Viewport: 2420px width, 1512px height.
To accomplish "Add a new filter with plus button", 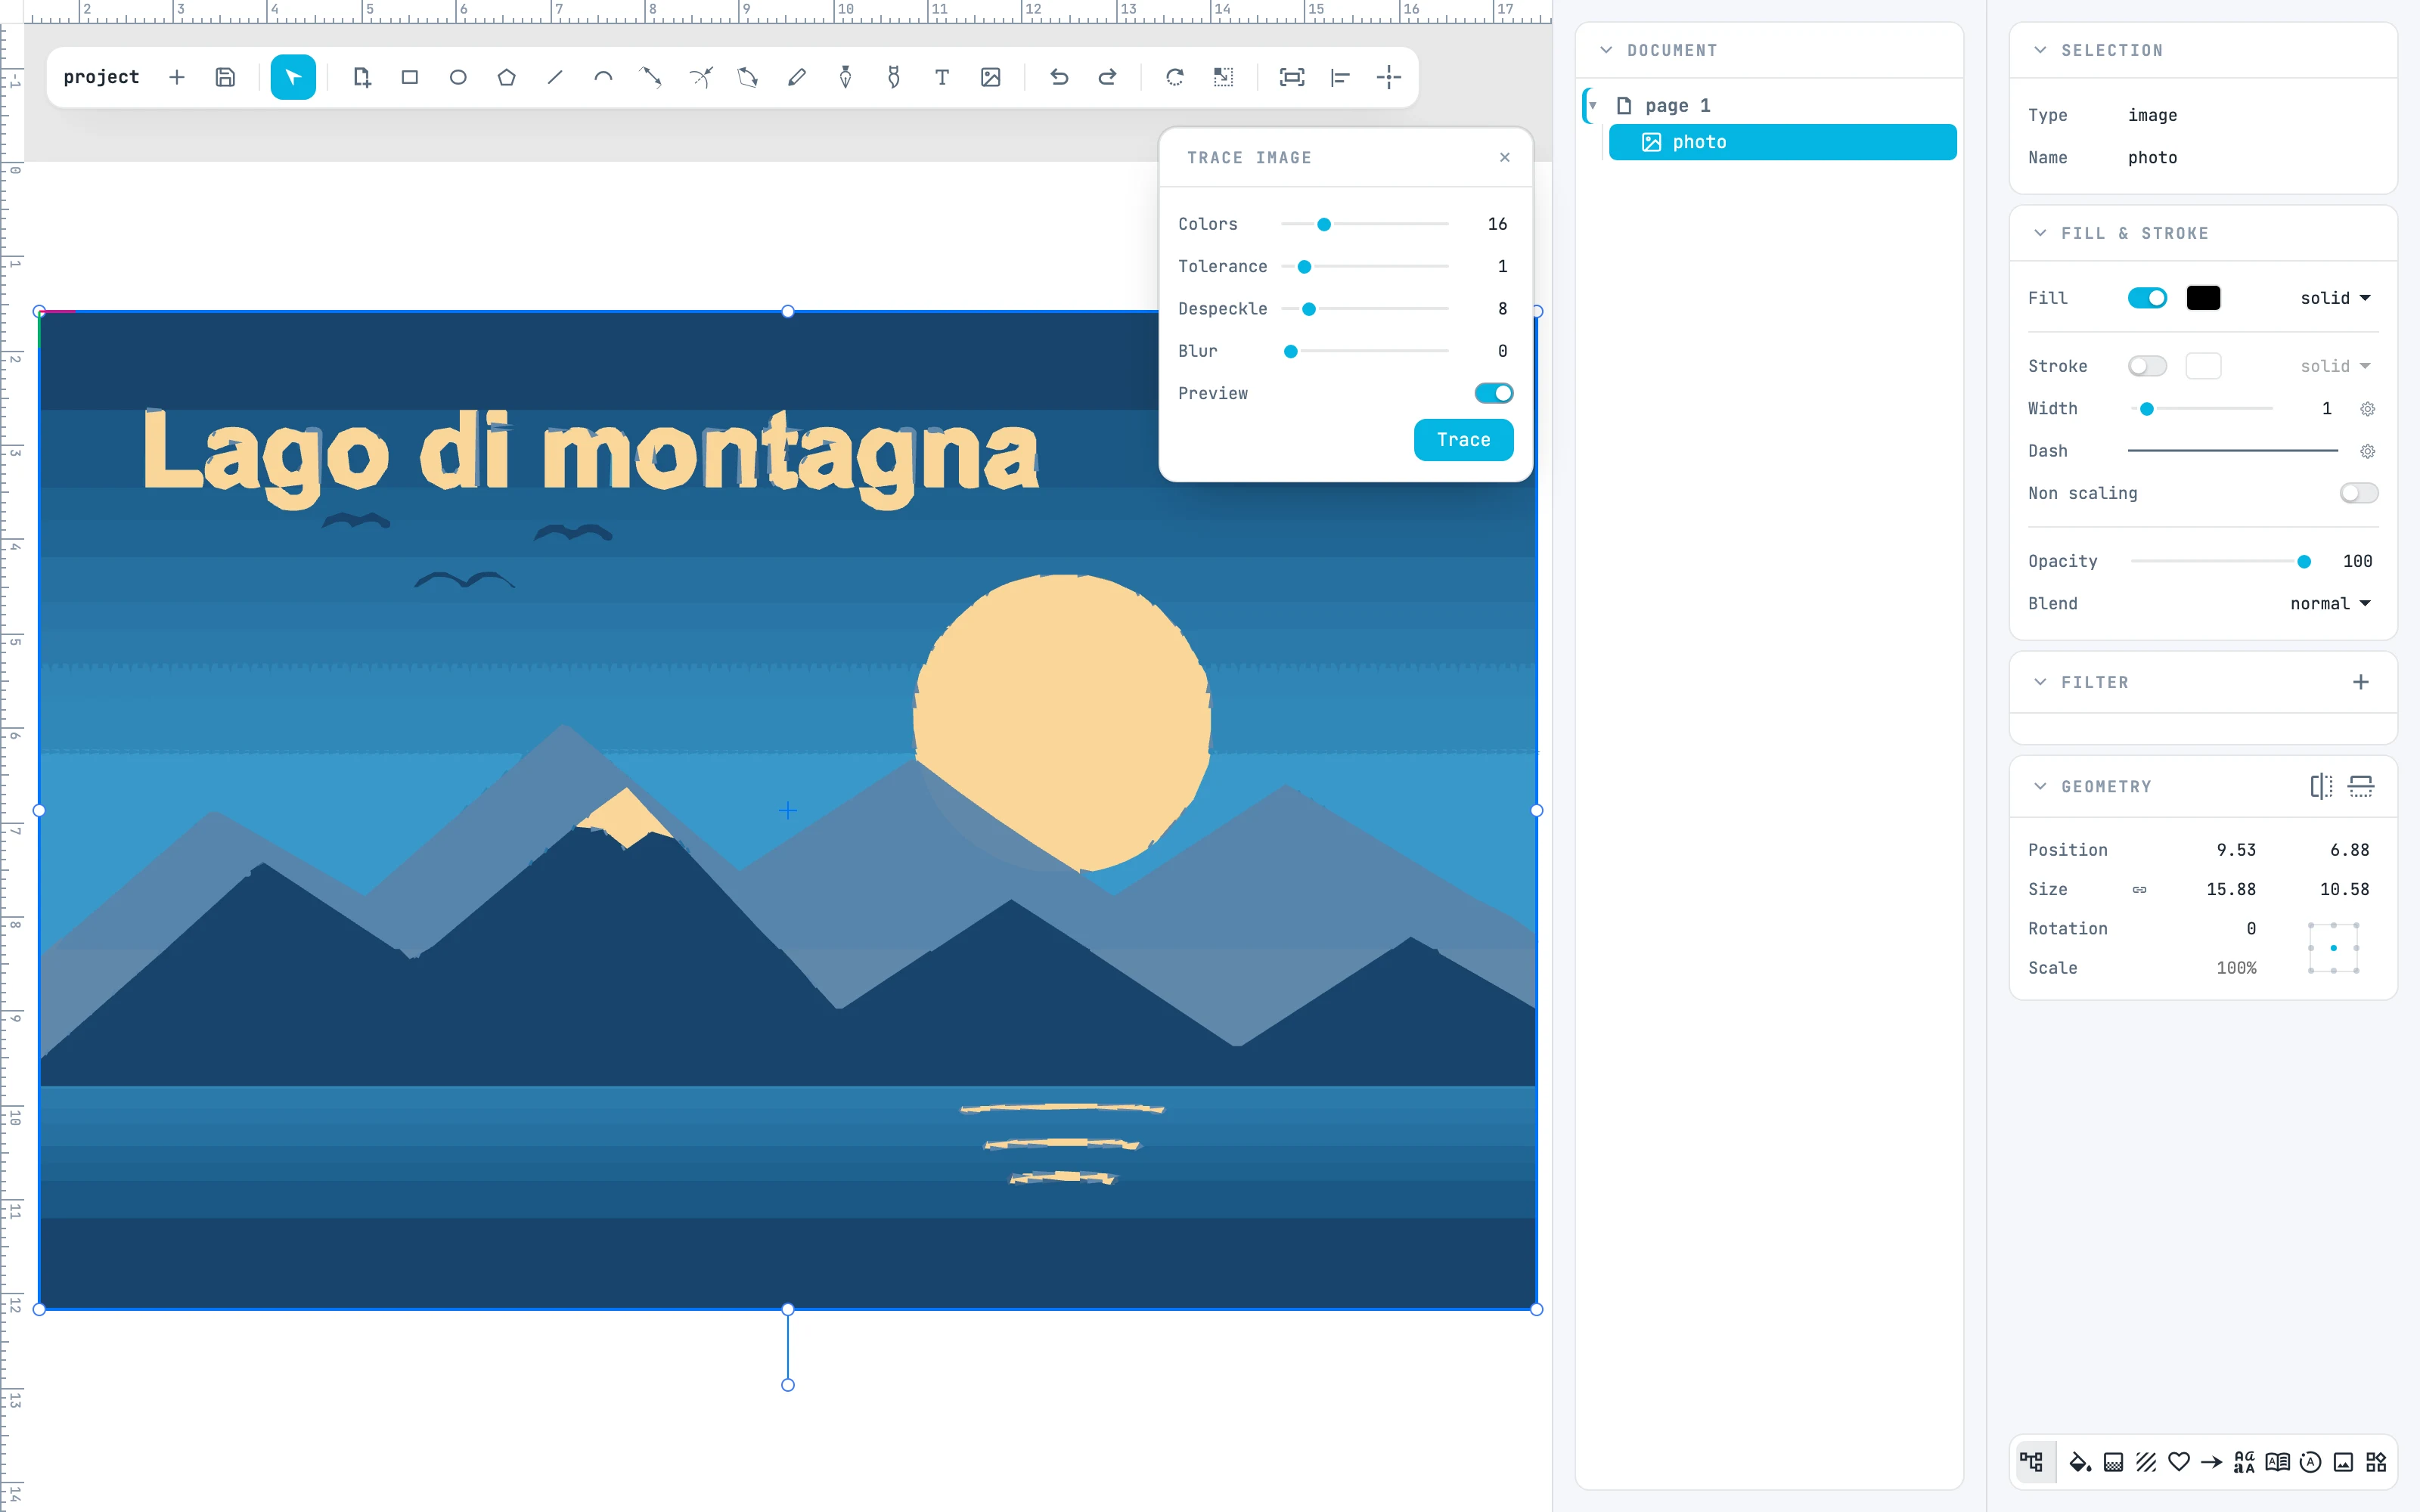I will tap(2361, 682).
